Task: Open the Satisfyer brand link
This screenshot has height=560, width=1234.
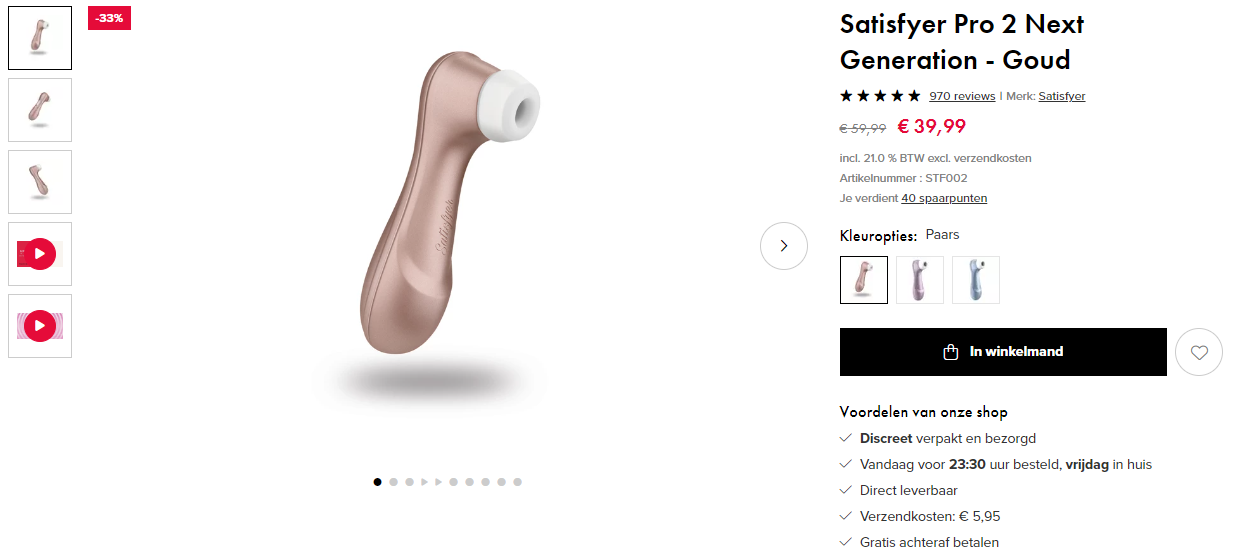Action: [1062, 96]
